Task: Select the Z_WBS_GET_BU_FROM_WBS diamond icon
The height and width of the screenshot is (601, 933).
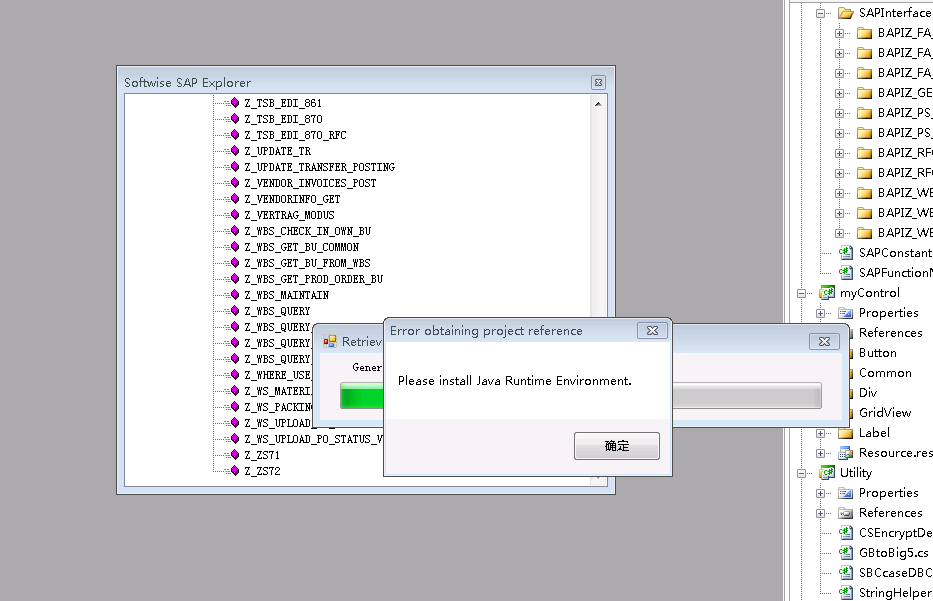Action: pos(235,263)
